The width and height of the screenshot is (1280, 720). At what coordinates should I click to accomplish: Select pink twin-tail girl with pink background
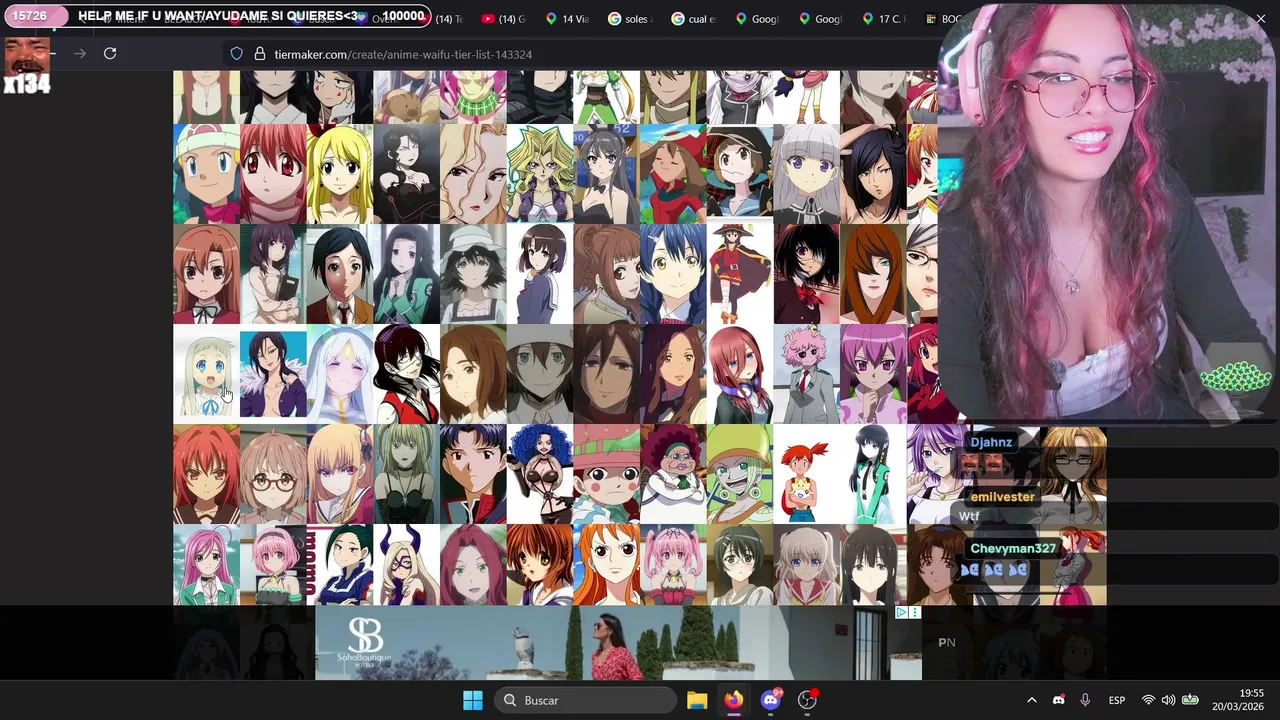(x=673, y=564)
